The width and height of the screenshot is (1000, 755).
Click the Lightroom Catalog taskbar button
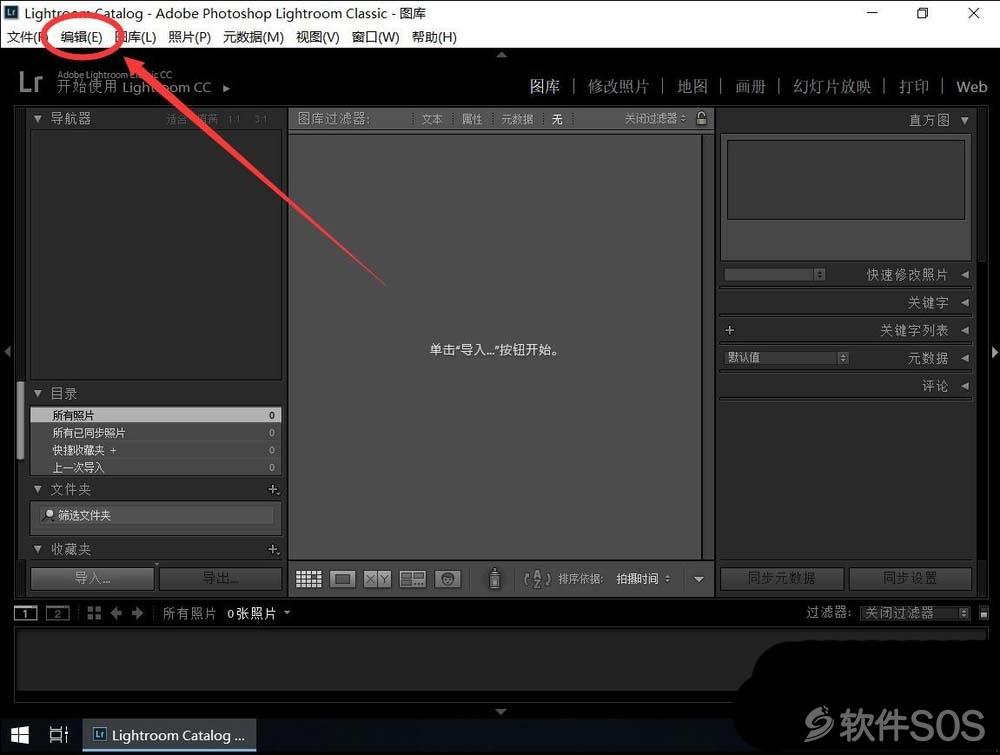coord(169,735)
